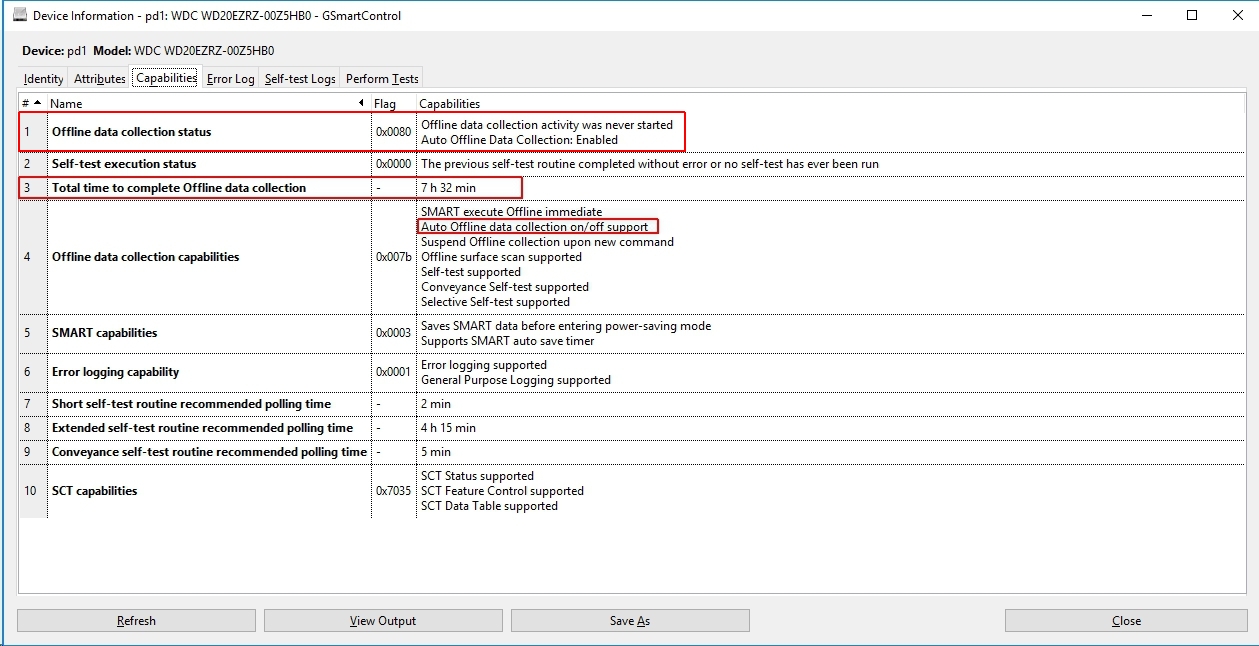
Task: Select Short self-test routine recommended polling time
Action: pos(632,404)
